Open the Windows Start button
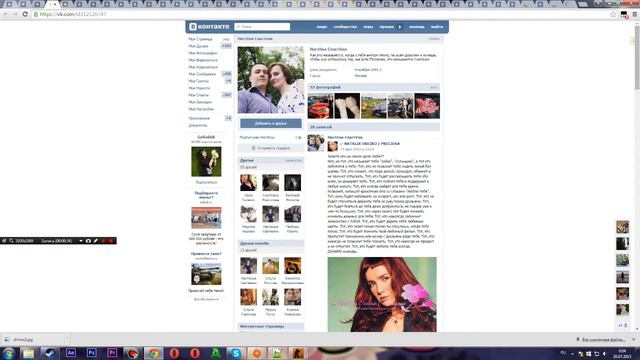 pyautogui.click(x=8, y=353)
